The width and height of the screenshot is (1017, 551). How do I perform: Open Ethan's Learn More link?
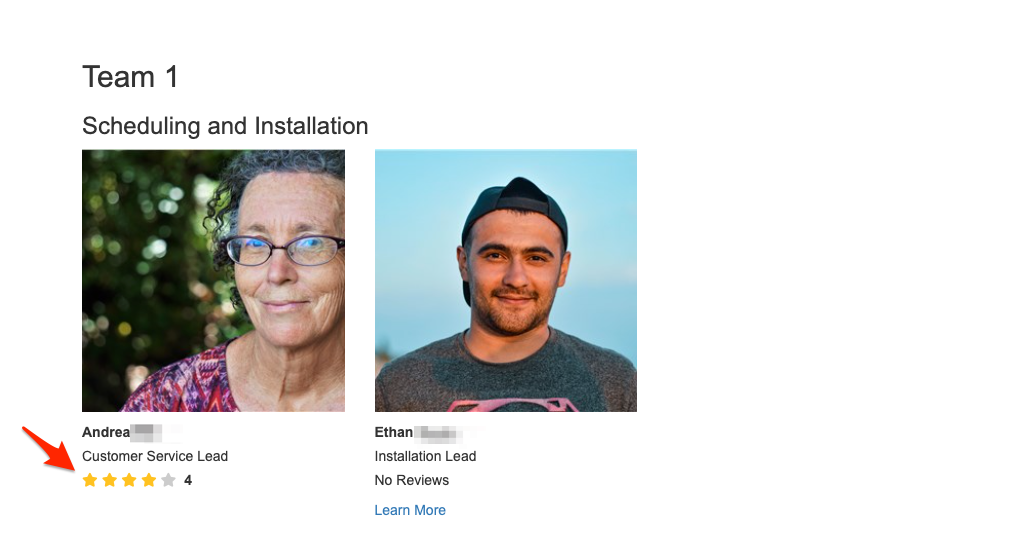410,510
